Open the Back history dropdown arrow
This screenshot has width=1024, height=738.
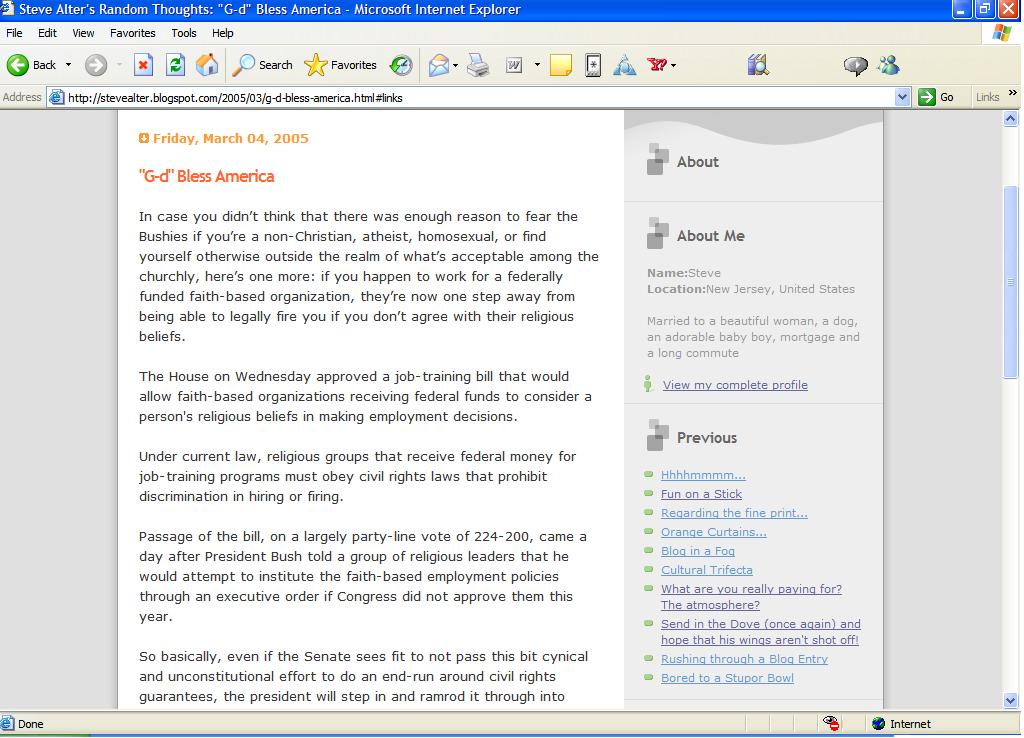[68, 65]
